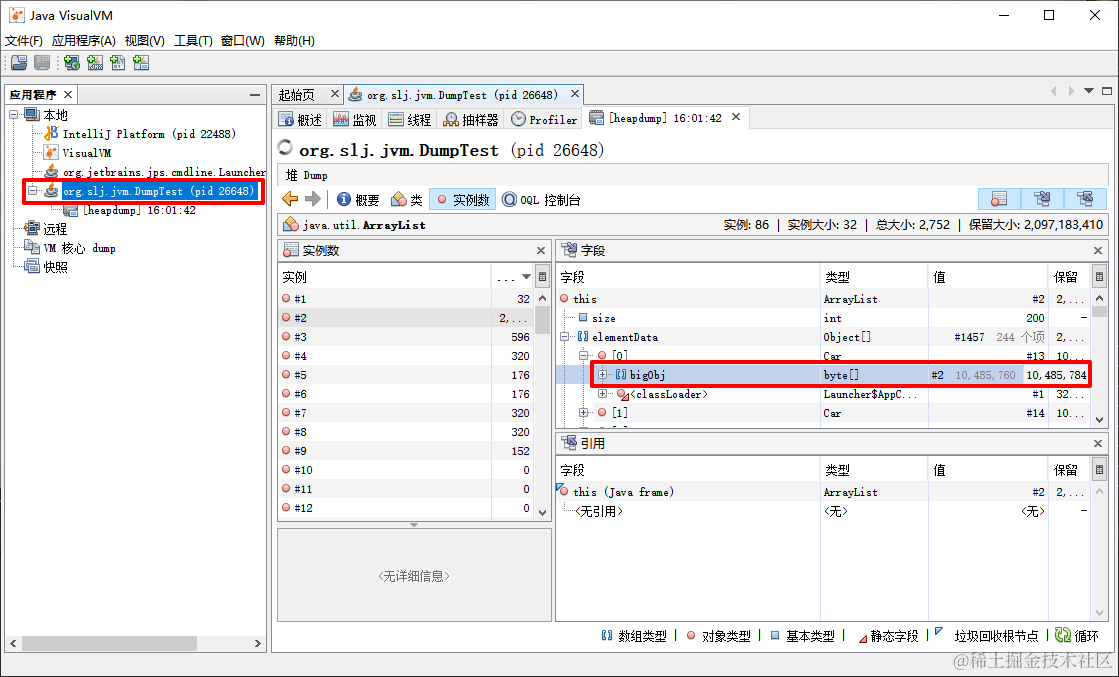
Task: Close the 起始页 tab
Action: pos(334,94)
